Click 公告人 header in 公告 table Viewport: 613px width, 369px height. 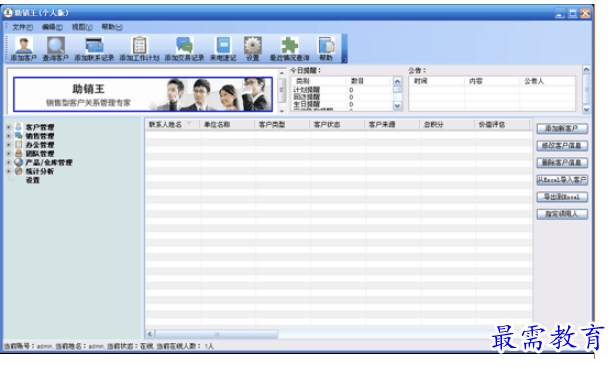pyautogui.click(x=548, y=81)
